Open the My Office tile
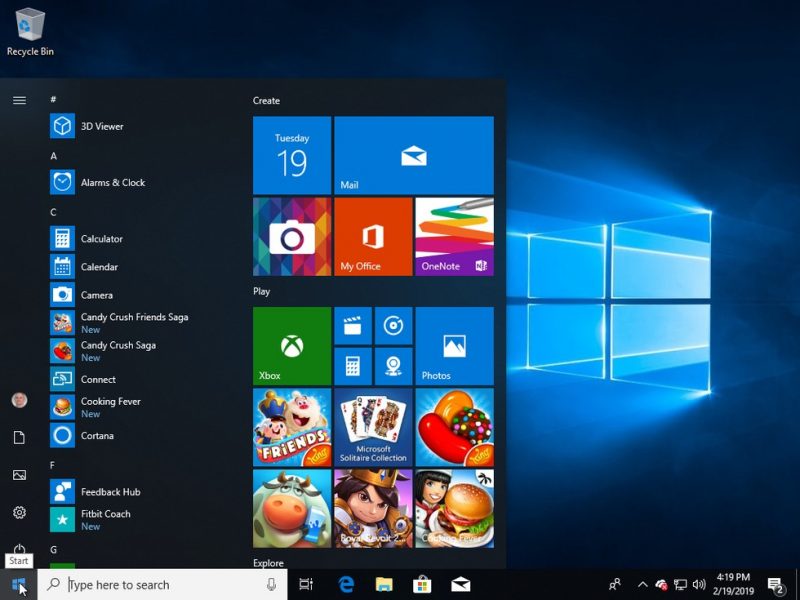This screenshot has width=800, height=600. tap(373, 237)
